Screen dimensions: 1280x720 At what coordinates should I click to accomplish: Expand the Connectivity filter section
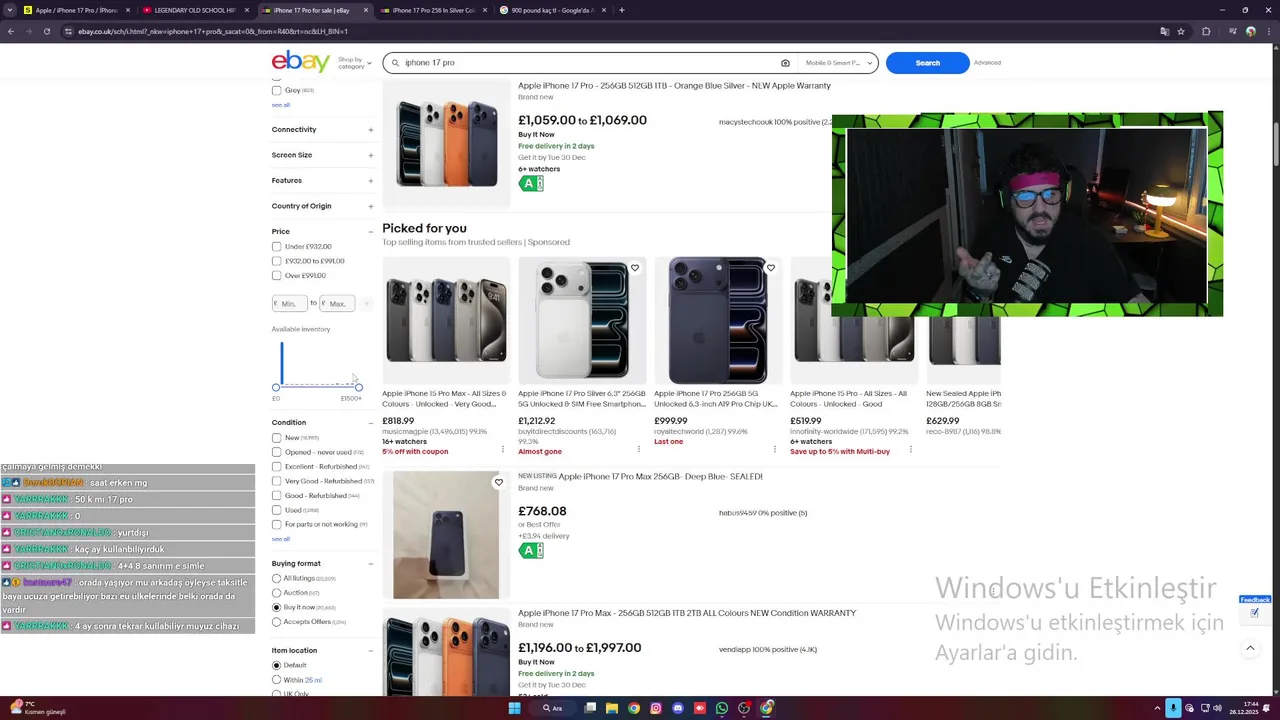(322, 129)
